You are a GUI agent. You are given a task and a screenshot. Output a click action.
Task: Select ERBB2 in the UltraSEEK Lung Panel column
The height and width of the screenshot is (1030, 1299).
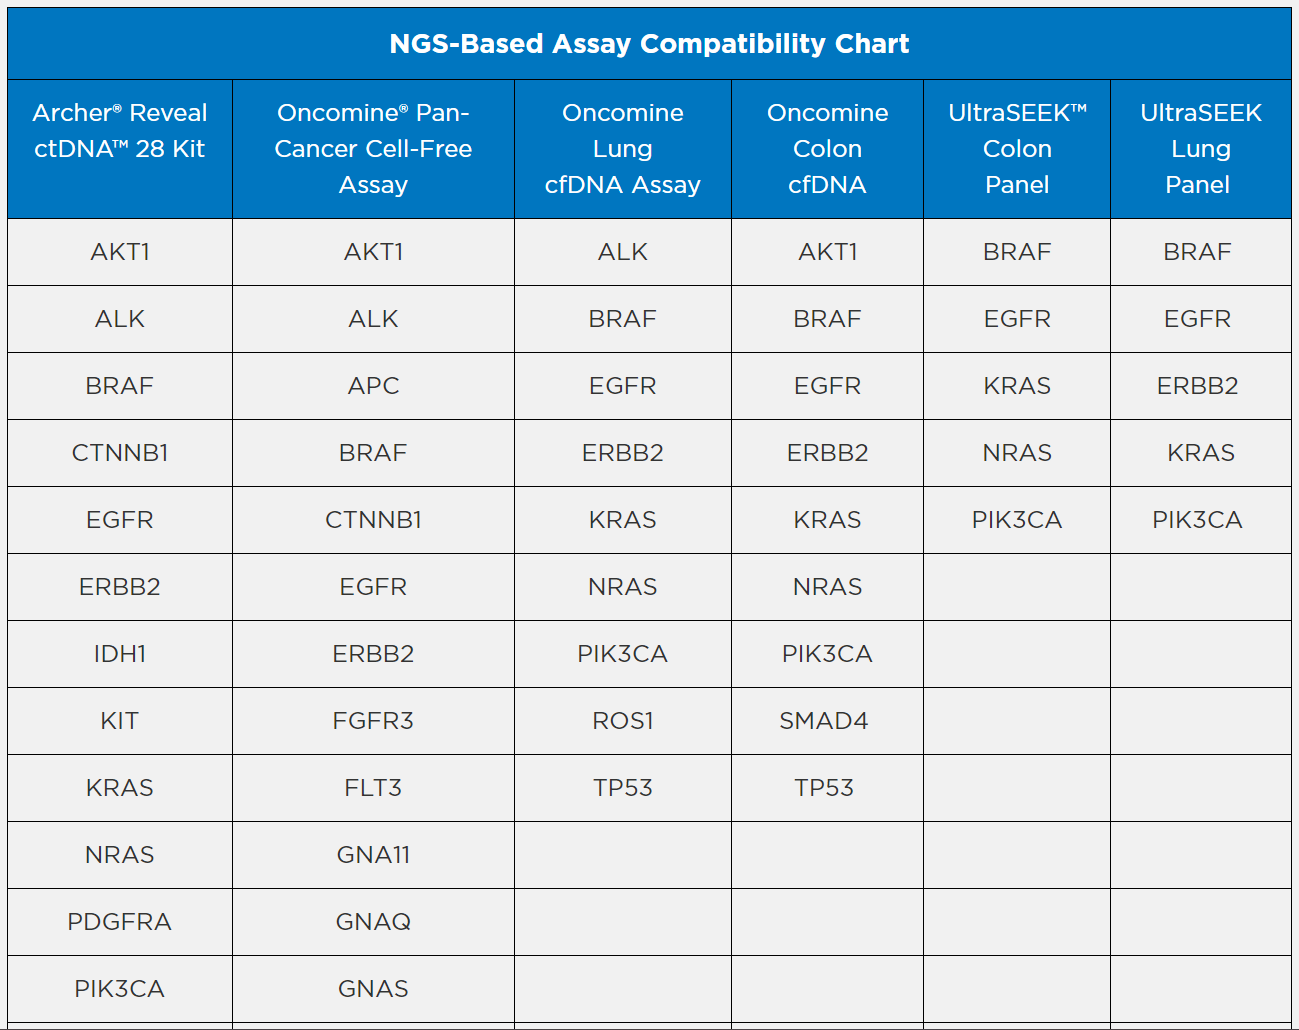(1197, 386)
